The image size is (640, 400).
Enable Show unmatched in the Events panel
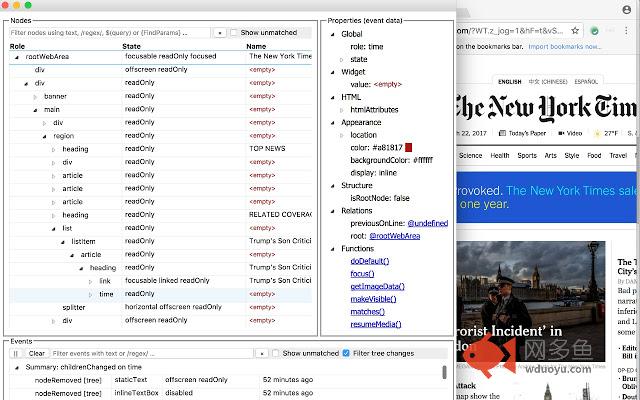pyautogui.click(x=277, y=353)
